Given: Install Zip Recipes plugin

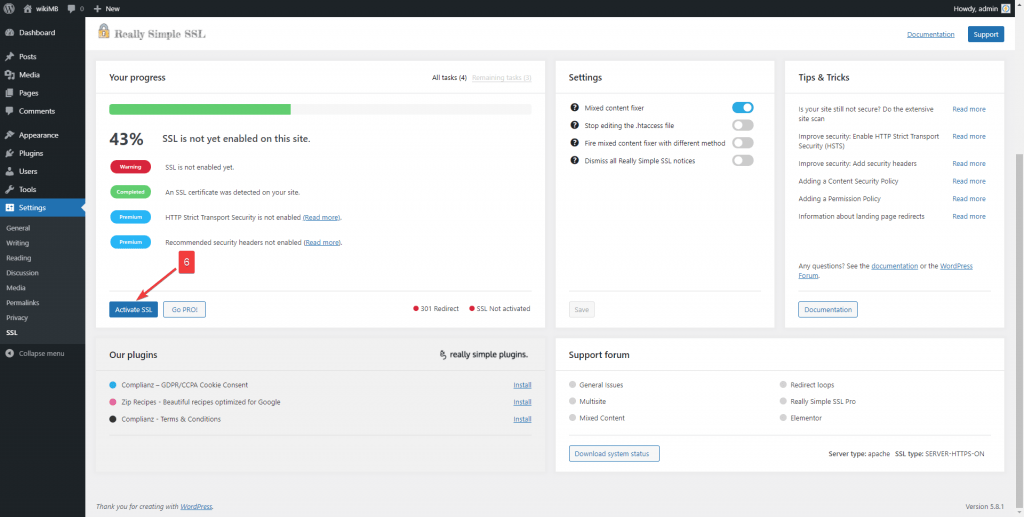Looking at the screenshot, I should click(x=522, y=402).
